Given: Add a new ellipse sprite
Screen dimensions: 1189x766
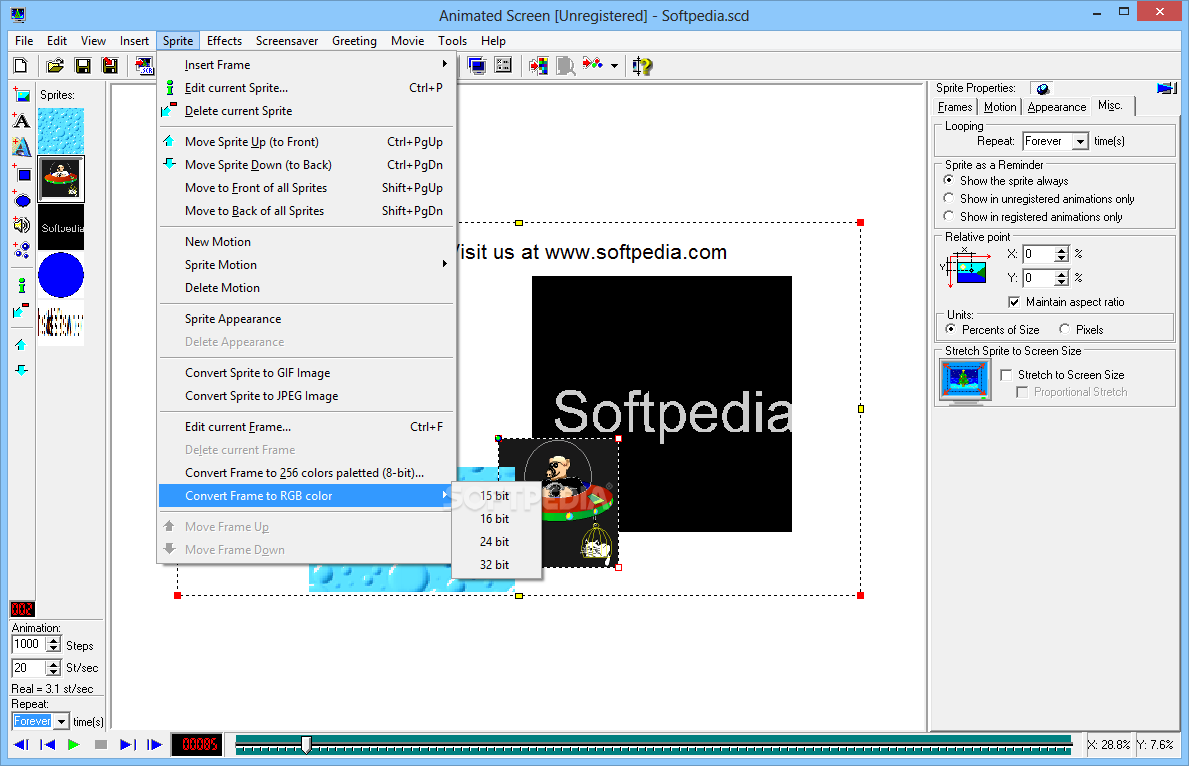Looking at the screenshot, I should tap(22, 199).
